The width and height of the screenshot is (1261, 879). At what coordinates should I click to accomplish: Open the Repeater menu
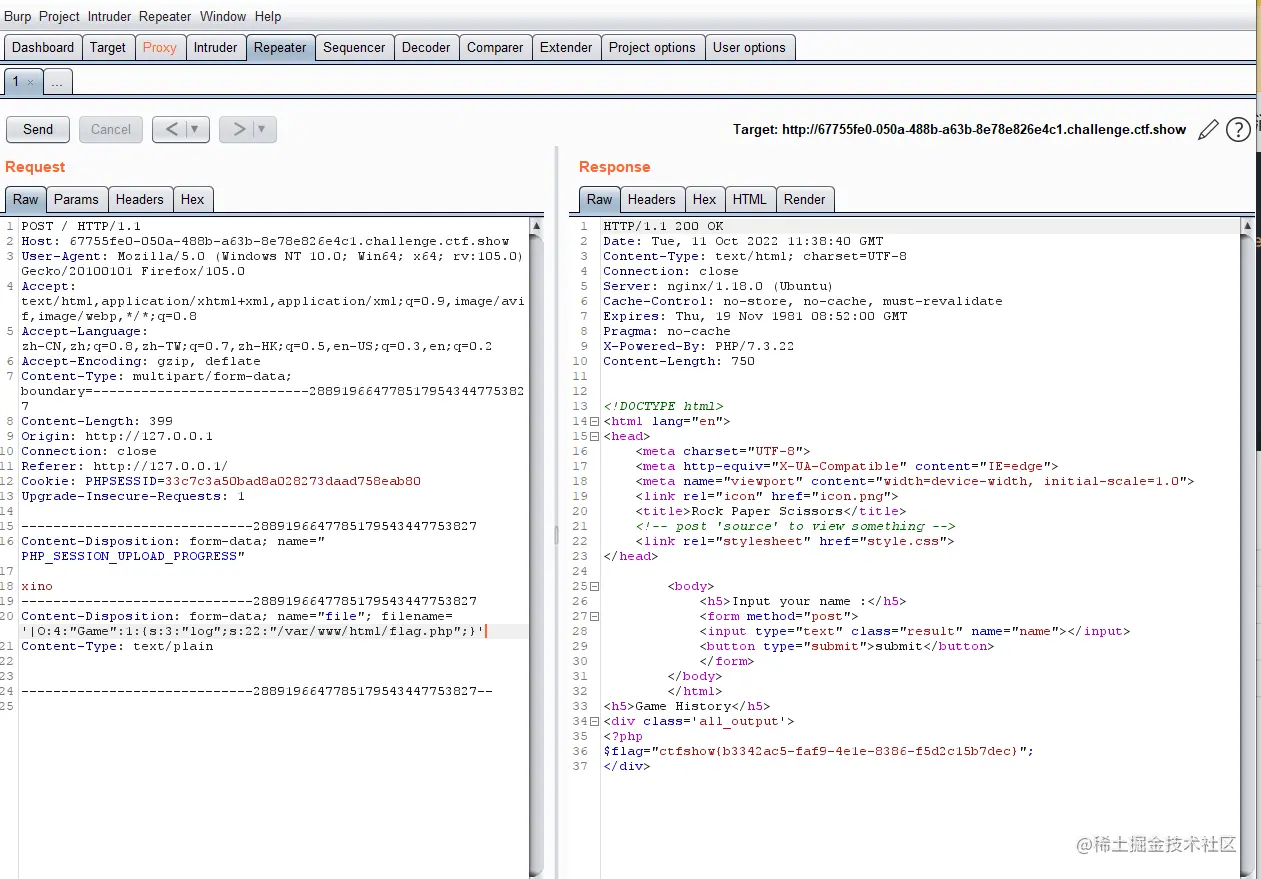(x=165, y=16)
